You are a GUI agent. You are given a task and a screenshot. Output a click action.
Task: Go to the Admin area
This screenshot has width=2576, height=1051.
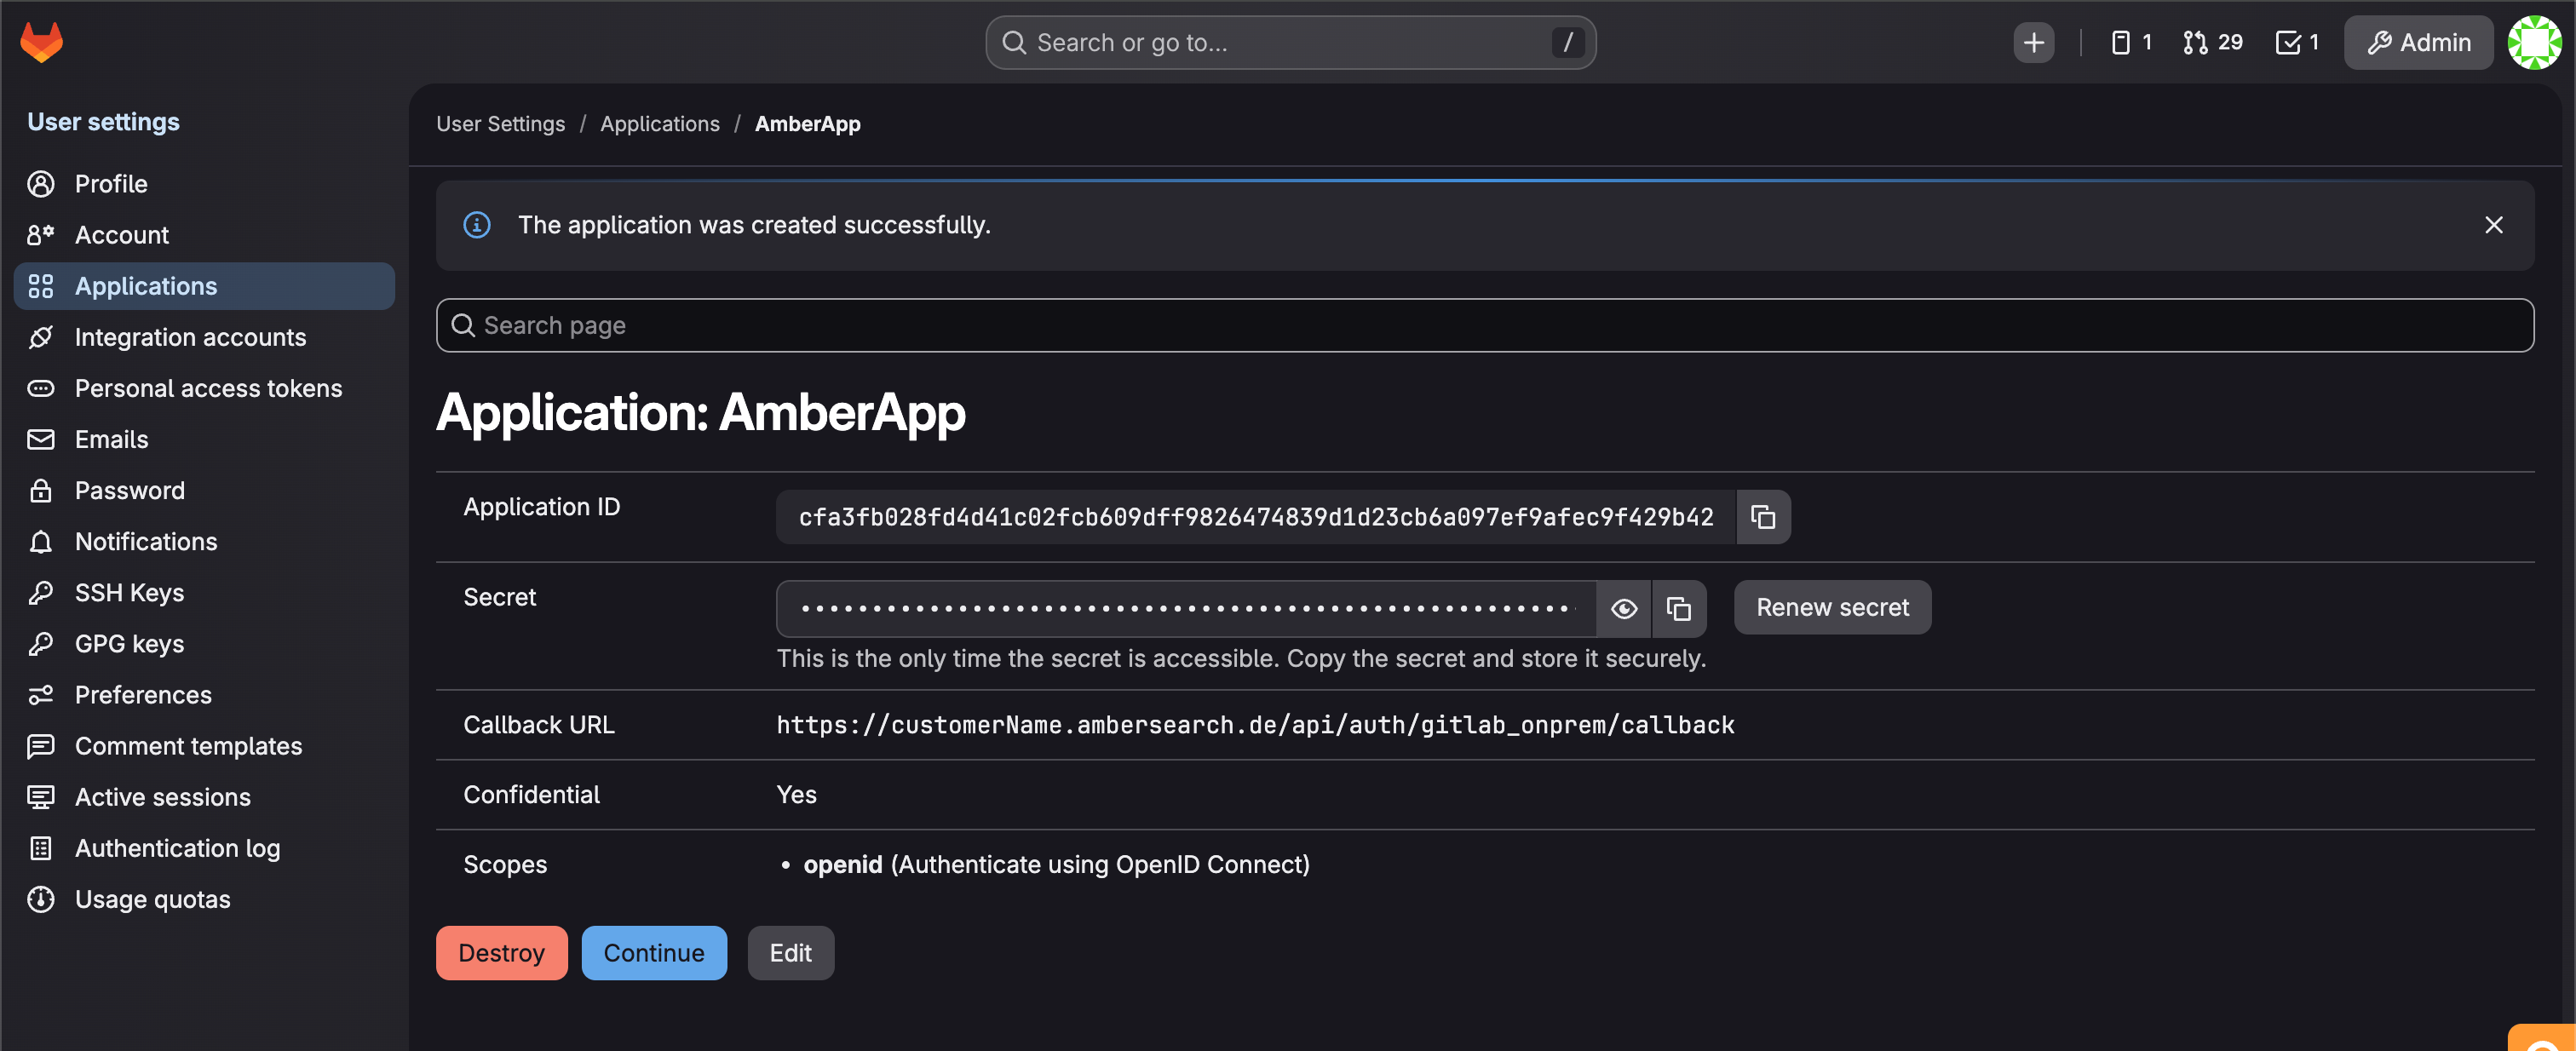pyautogui.click(x=2418, y=42)
